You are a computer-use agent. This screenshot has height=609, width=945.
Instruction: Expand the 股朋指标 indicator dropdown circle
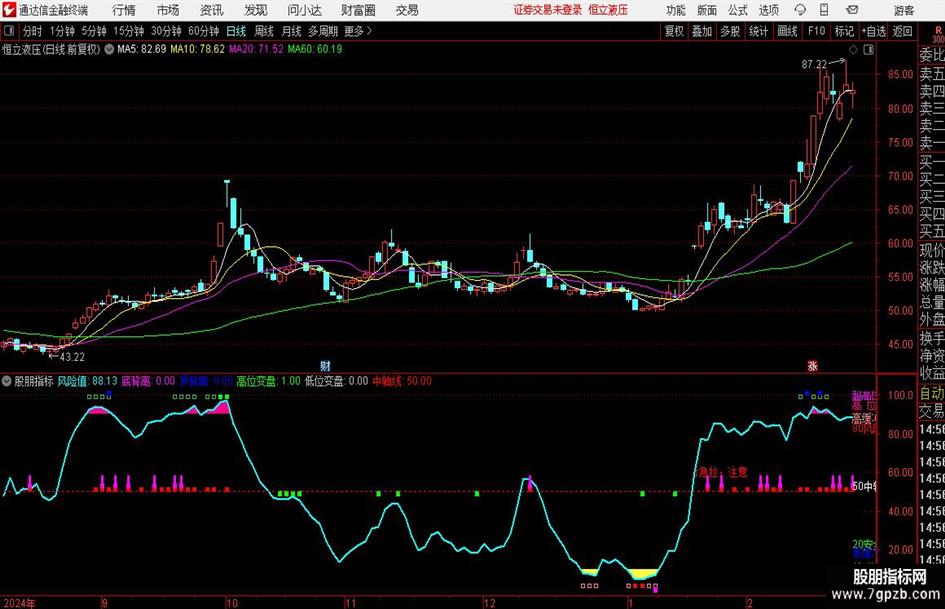click(7, 381)
